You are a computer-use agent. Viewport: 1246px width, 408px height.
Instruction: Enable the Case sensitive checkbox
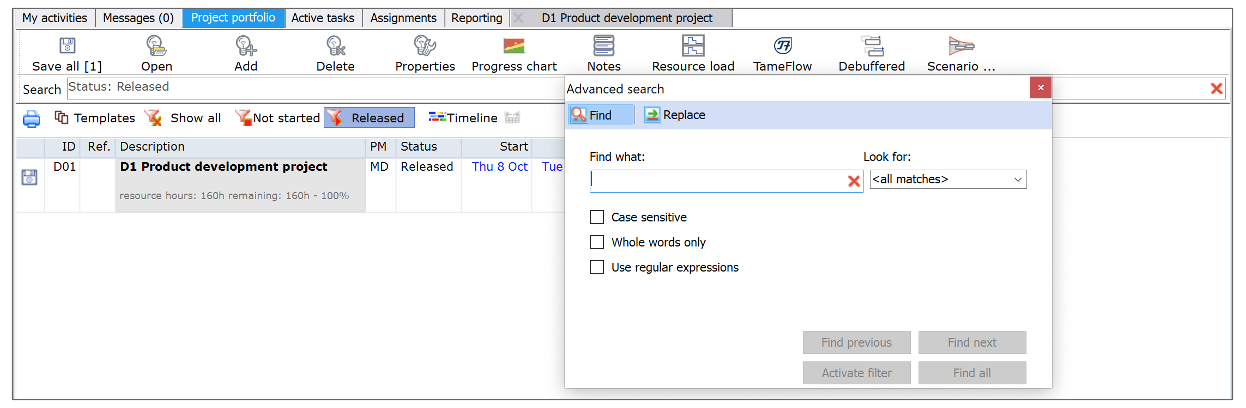tap(597, 217)
